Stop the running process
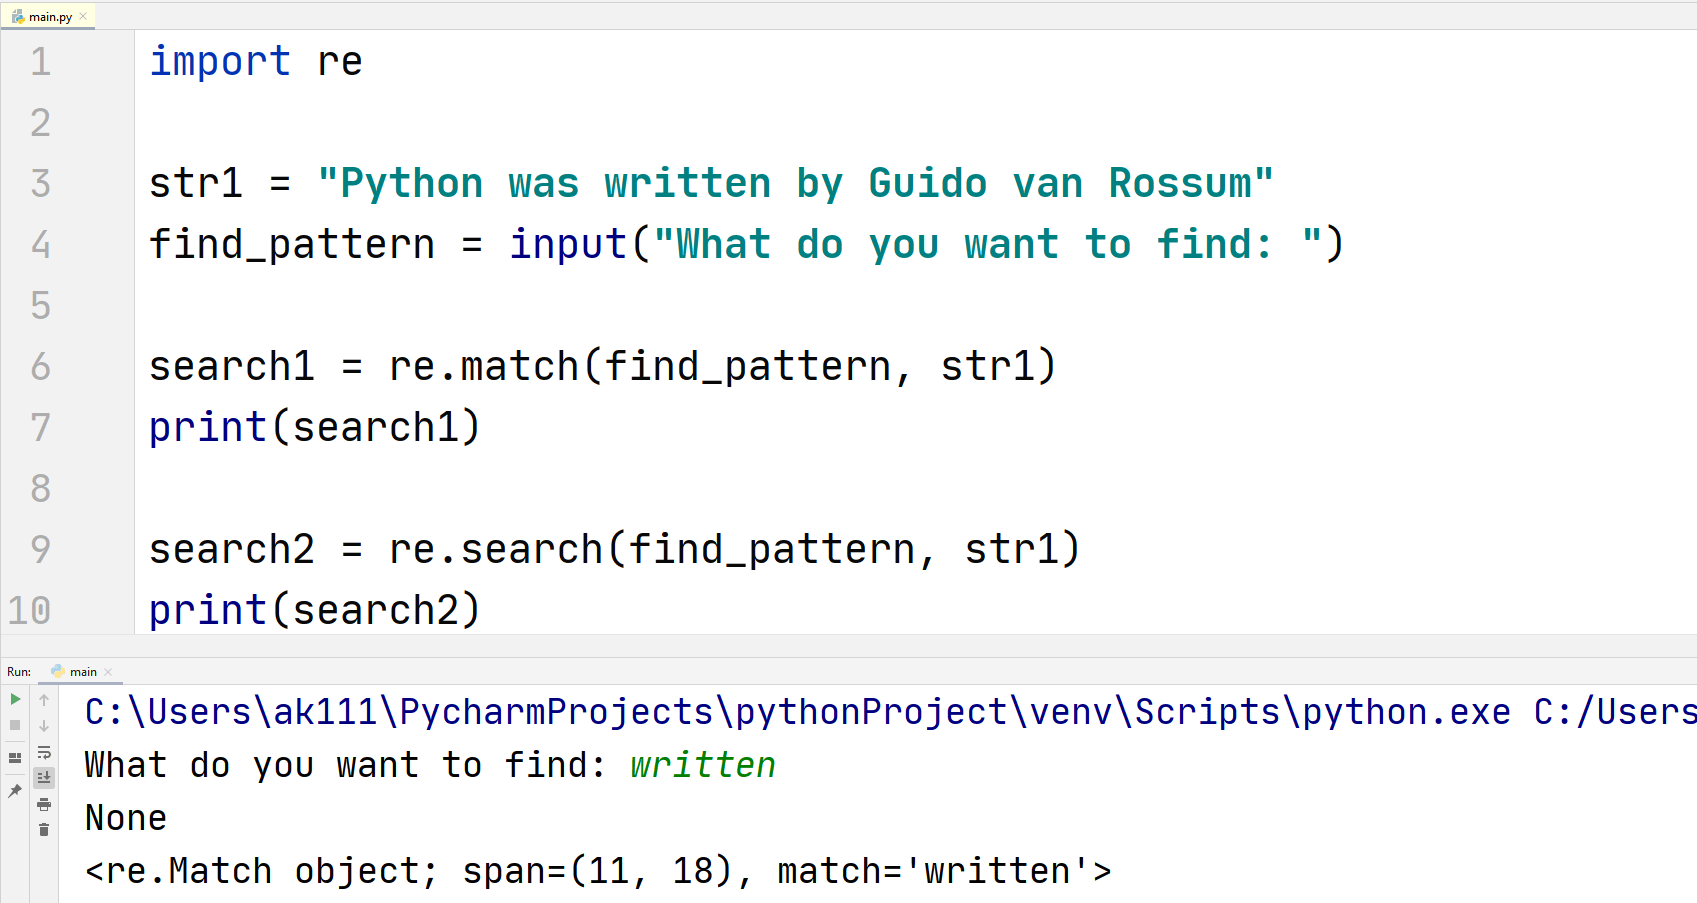The width and height of the screenshot is (1697, 903). 15,725
